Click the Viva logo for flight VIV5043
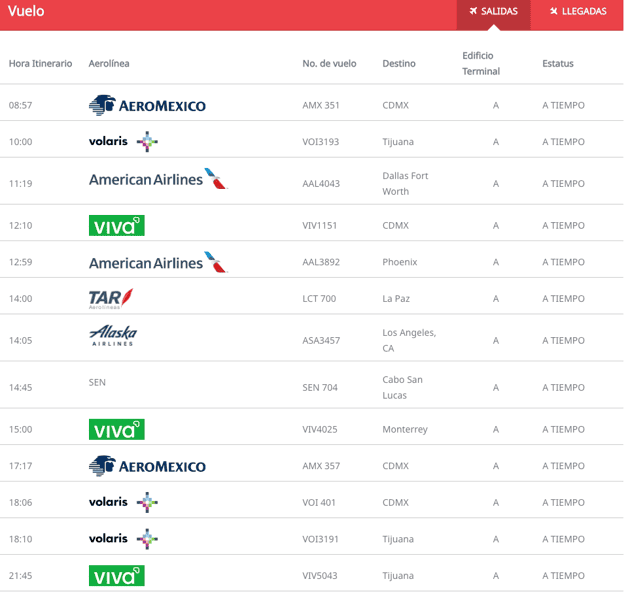Screen dimensions: 628x592 click(x=116, y=576)
